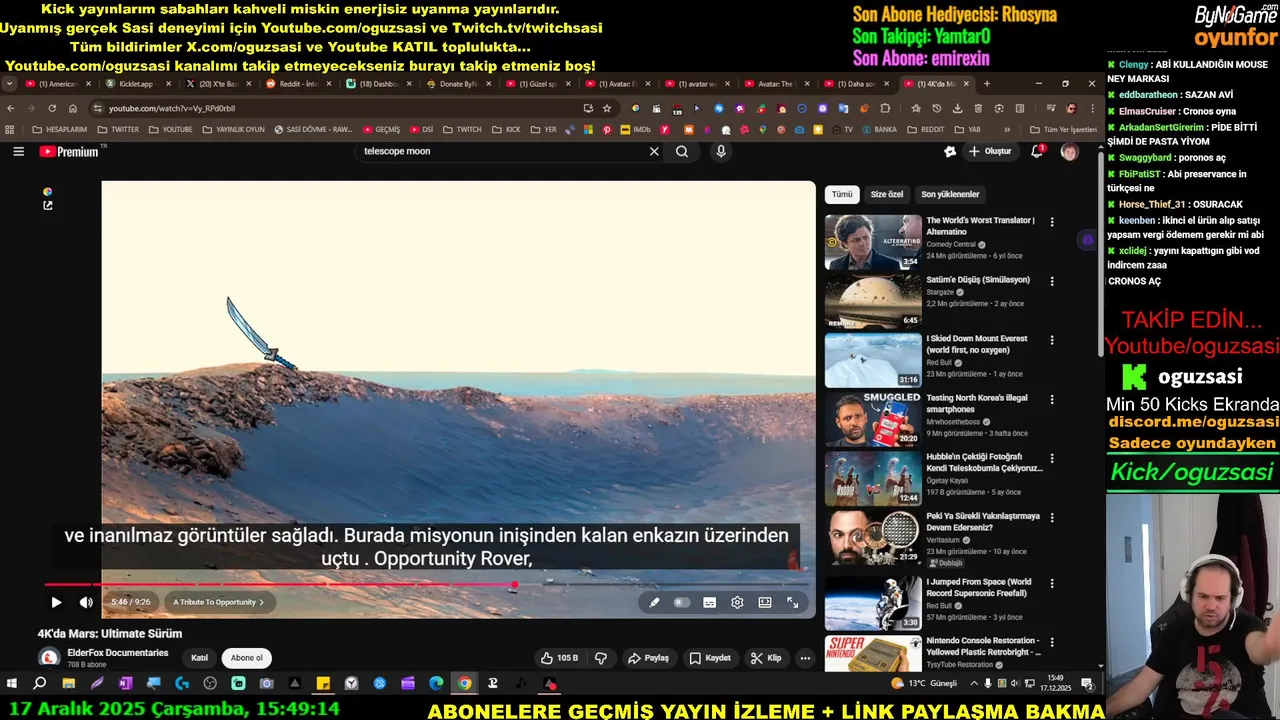Clear the search box text

[654, 151]
